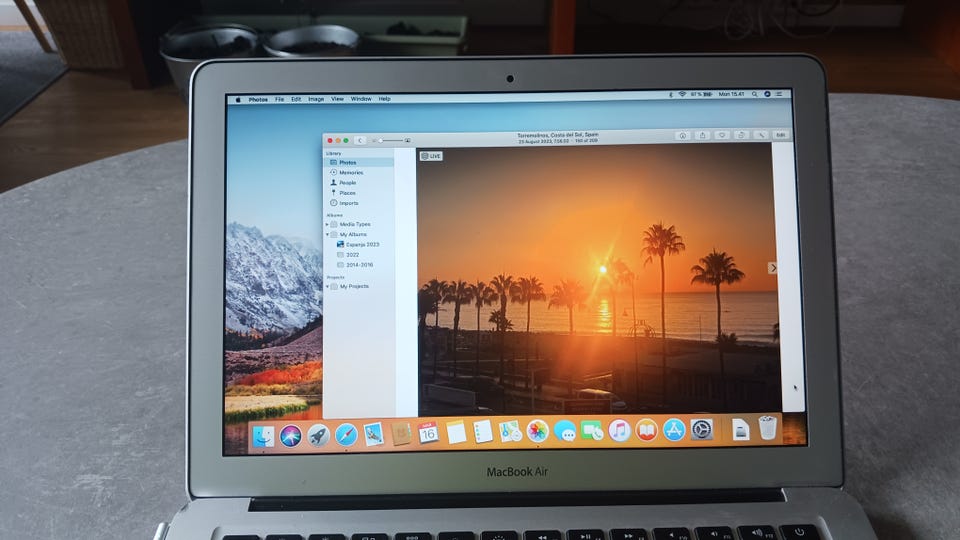
Task: Open the Image menu
Action: tap(316, 99)
